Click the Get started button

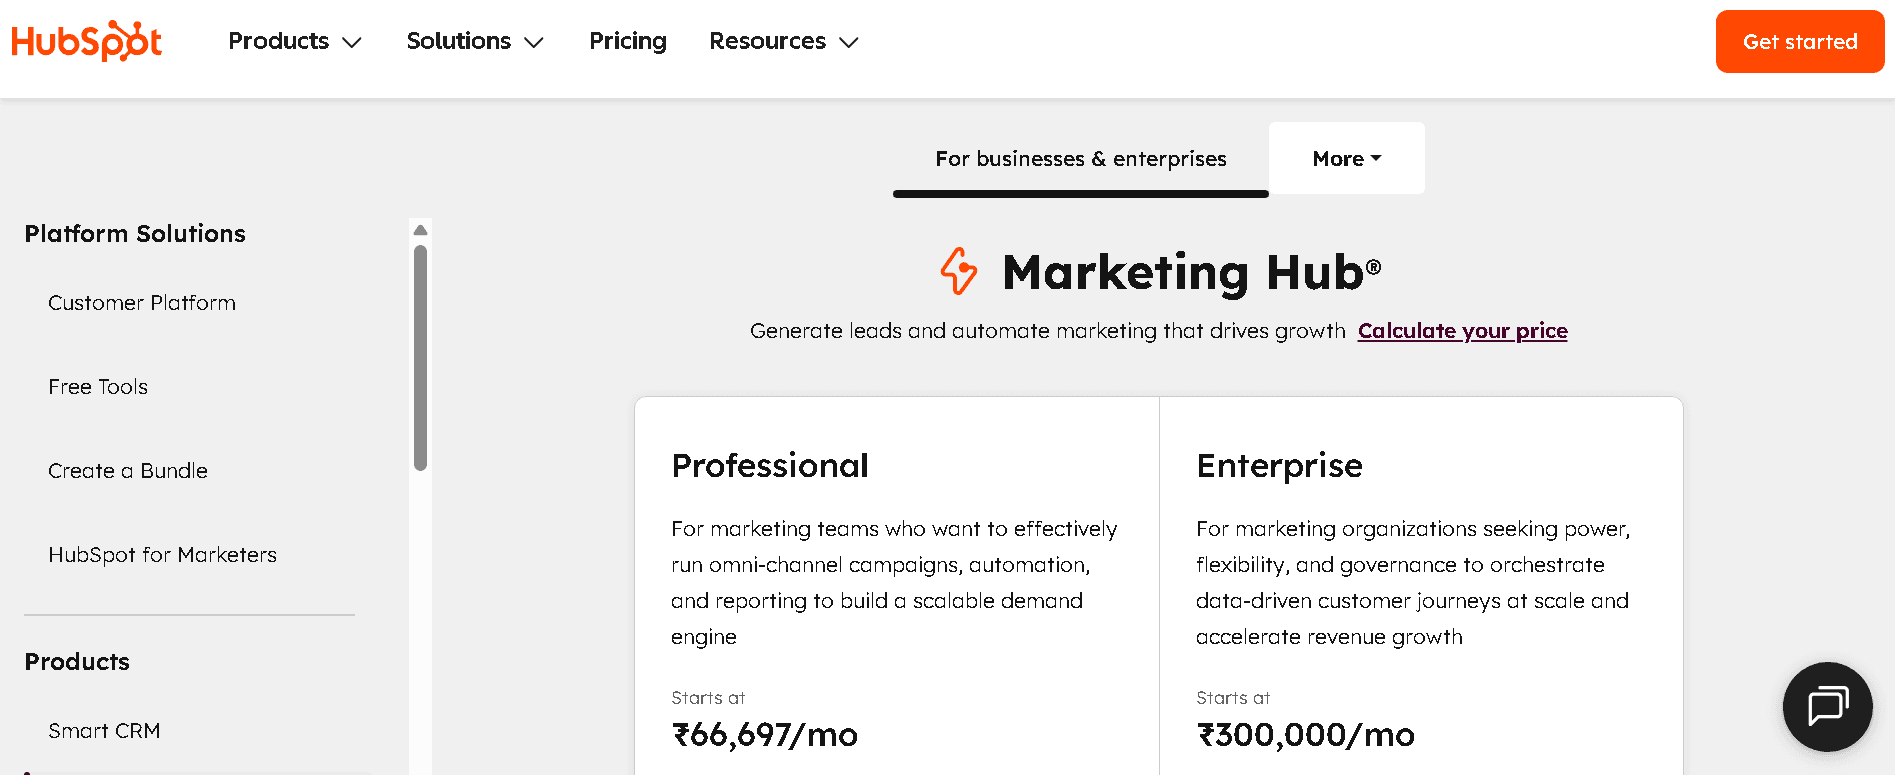pos(1799,41)
